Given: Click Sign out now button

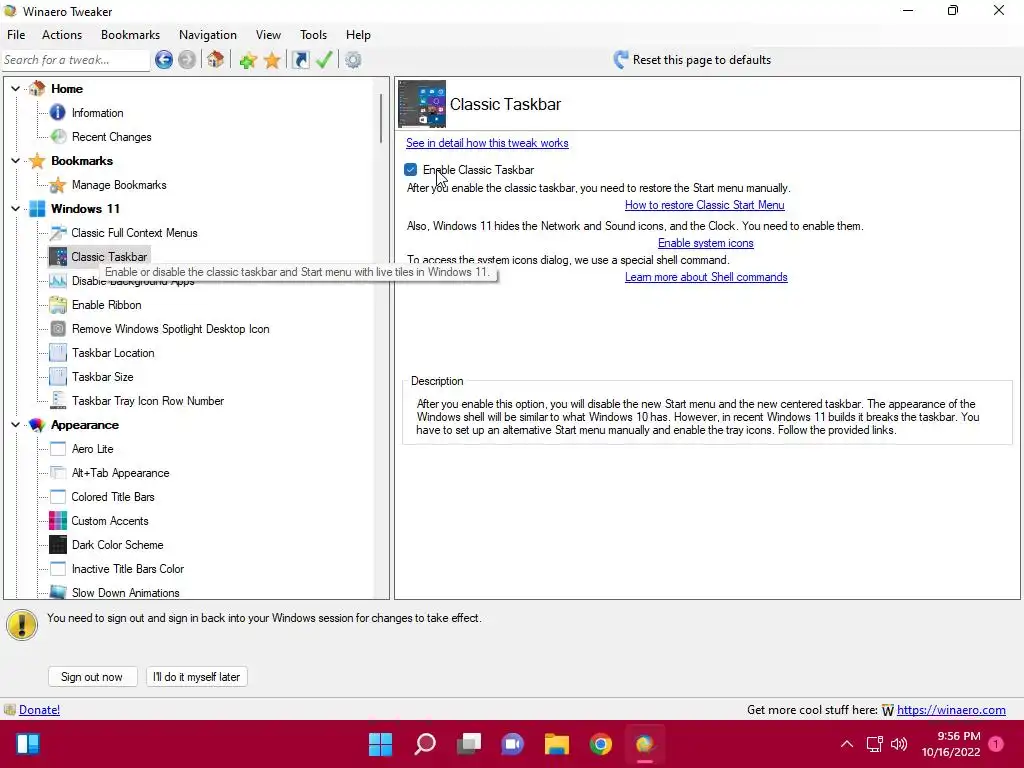Looking at the screenshot, I should pos(92,677).
